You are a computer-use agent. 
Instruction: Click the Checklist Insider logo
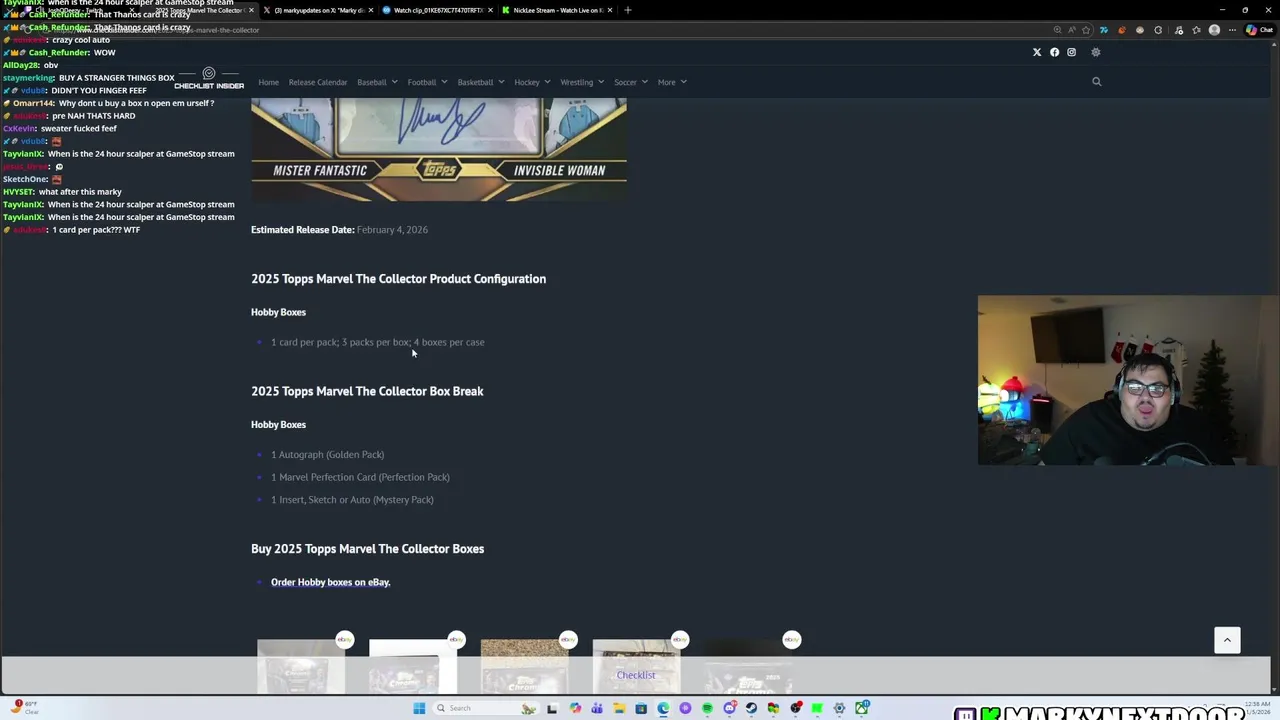[209, 79]
